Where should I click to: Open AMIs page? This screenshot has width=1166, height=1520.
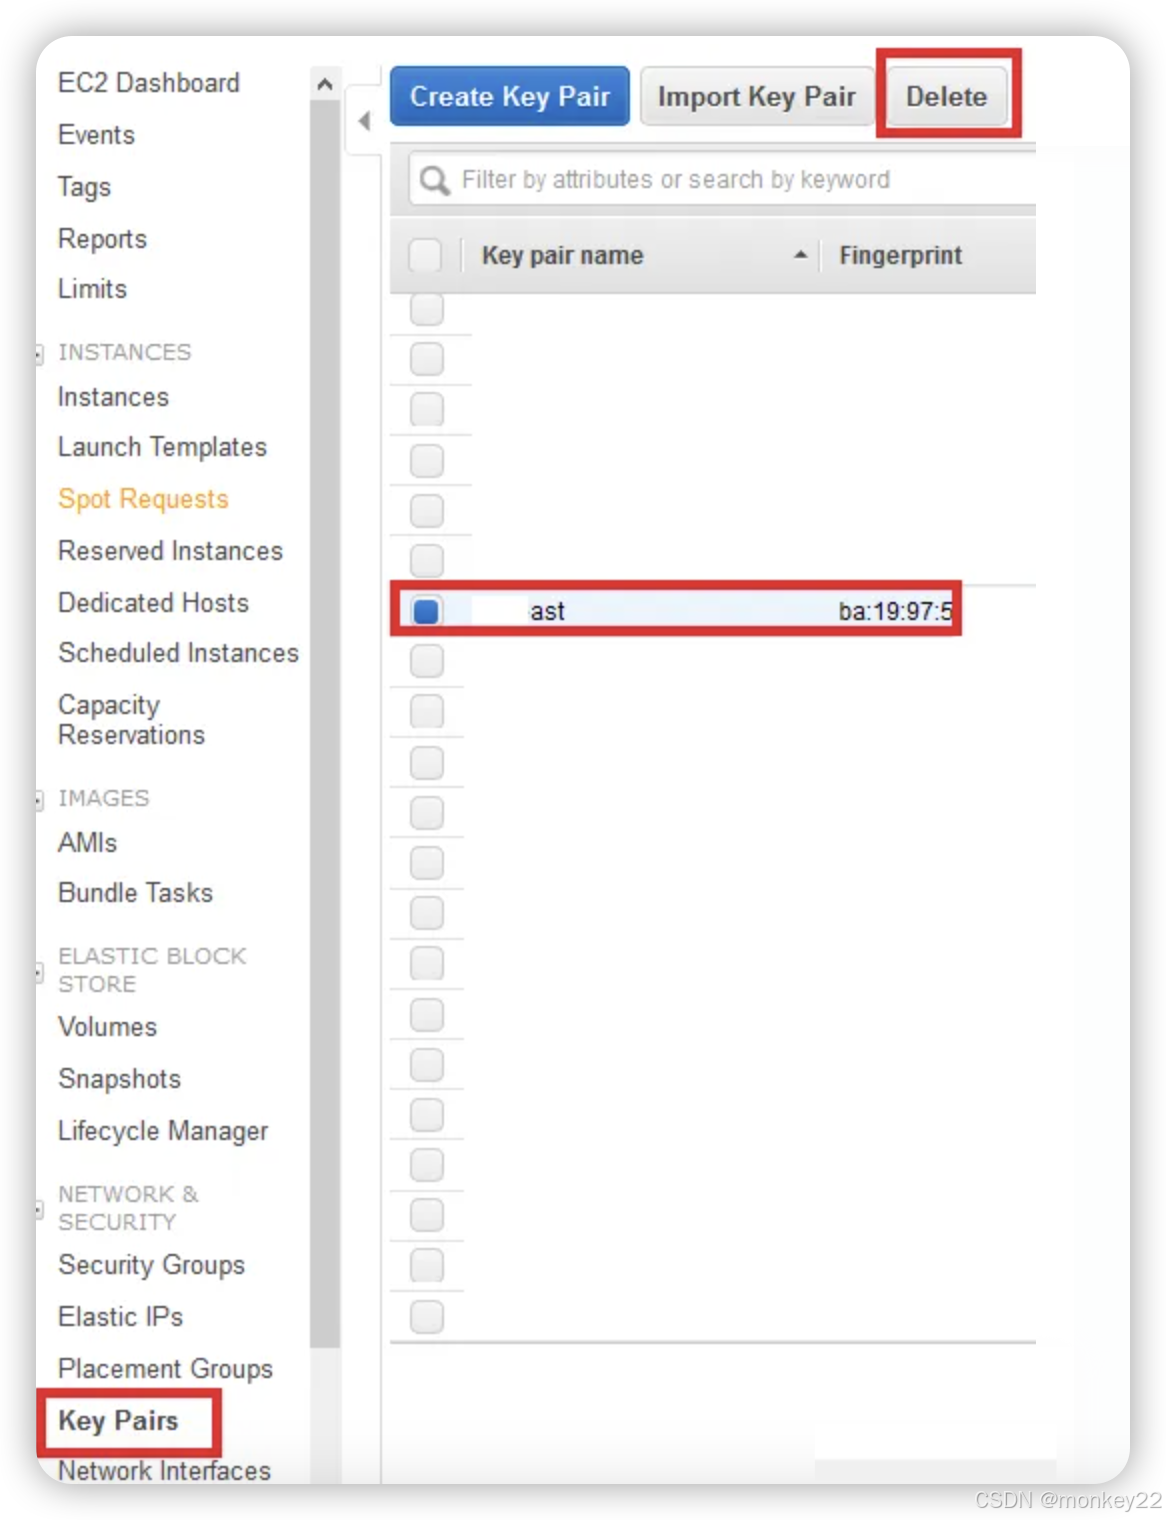pos(87,843)
